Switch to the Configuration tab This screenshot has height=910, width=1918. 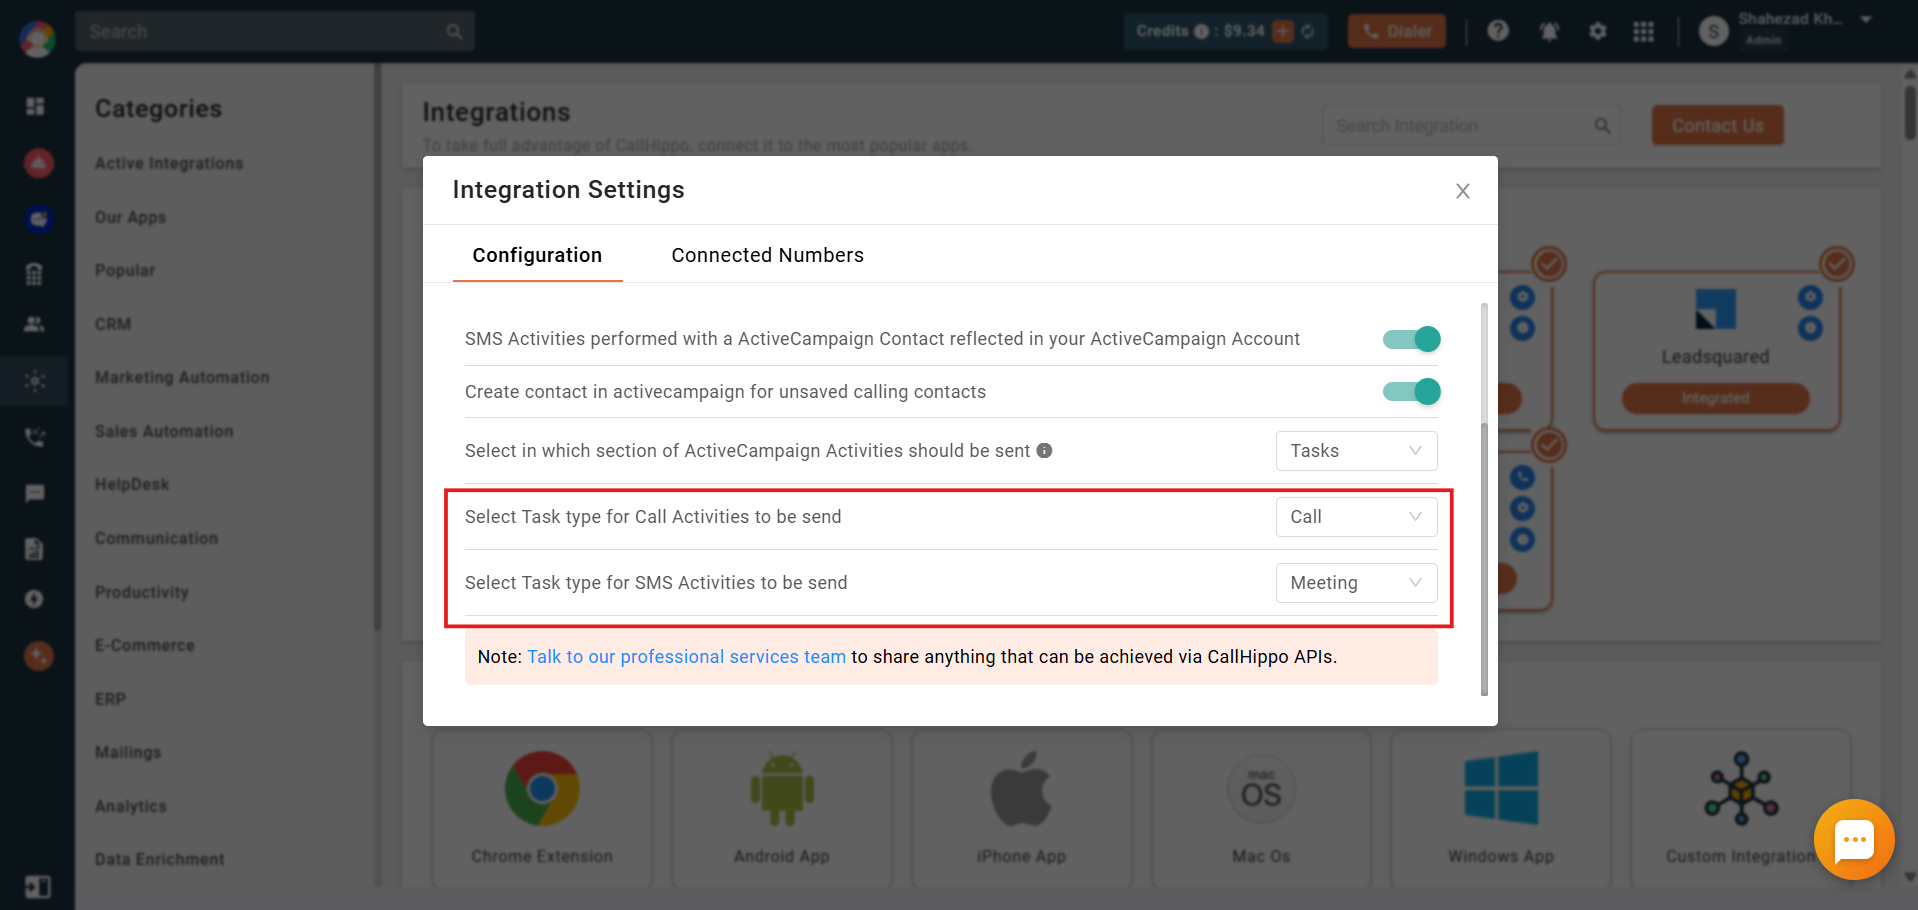tap(537, 255)
